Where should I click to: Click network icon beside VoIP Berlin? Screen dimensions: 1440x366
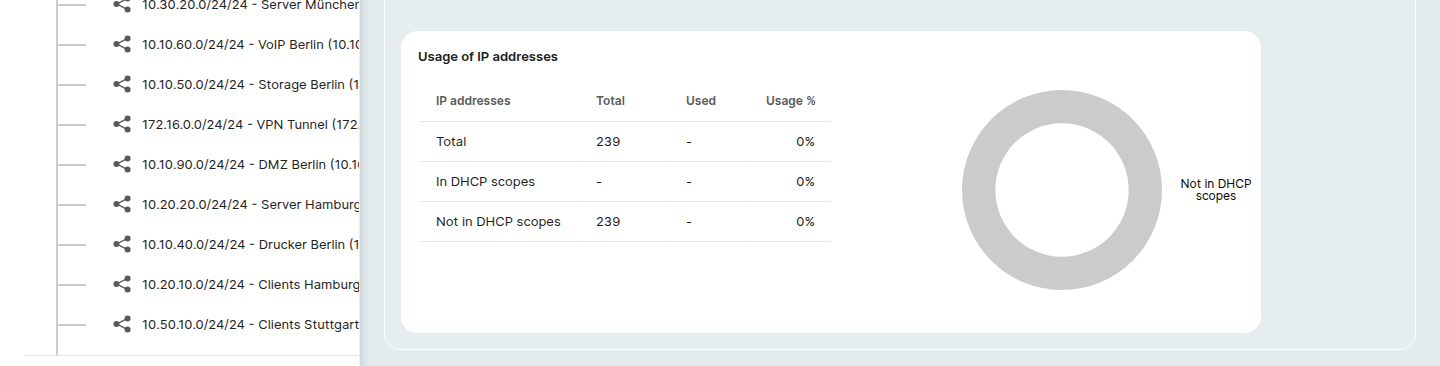click(x=122, y=44)
